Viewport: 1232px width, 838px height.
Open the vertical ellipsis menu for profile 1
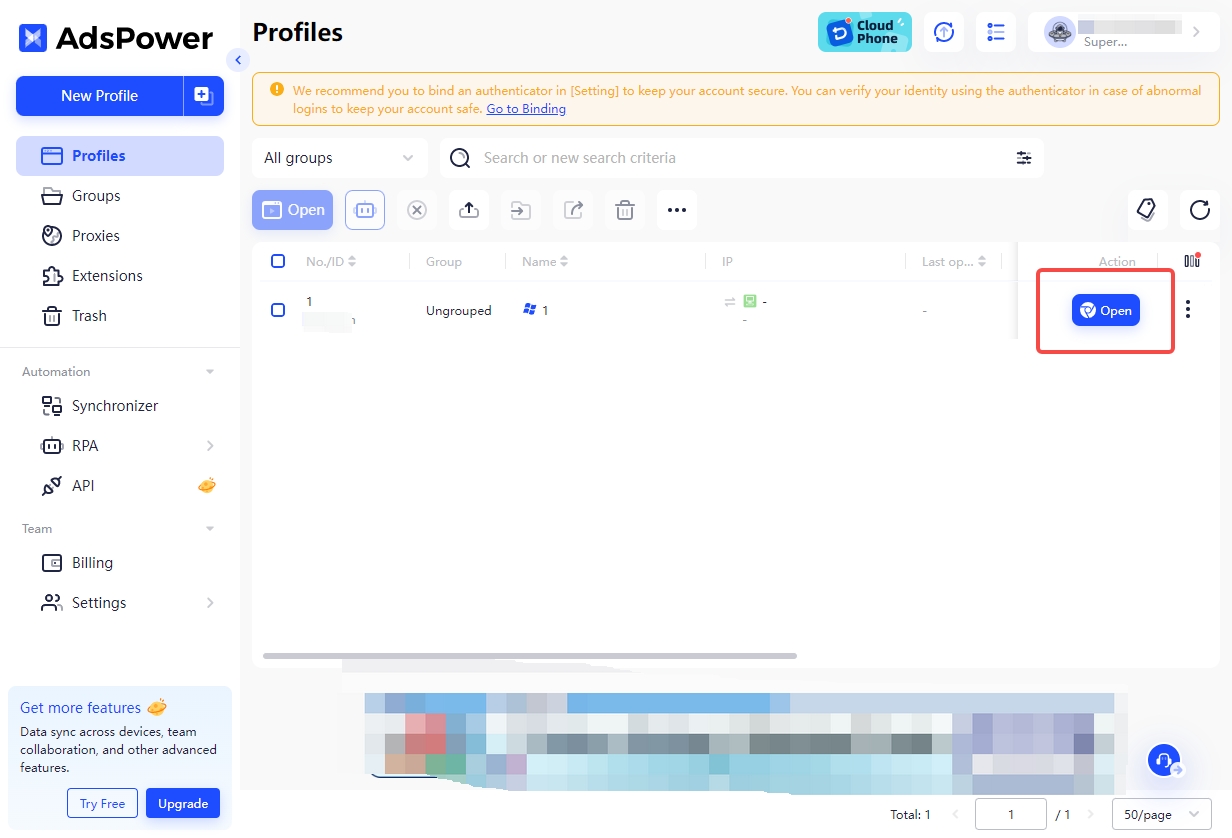click(x=1188, y=310)
